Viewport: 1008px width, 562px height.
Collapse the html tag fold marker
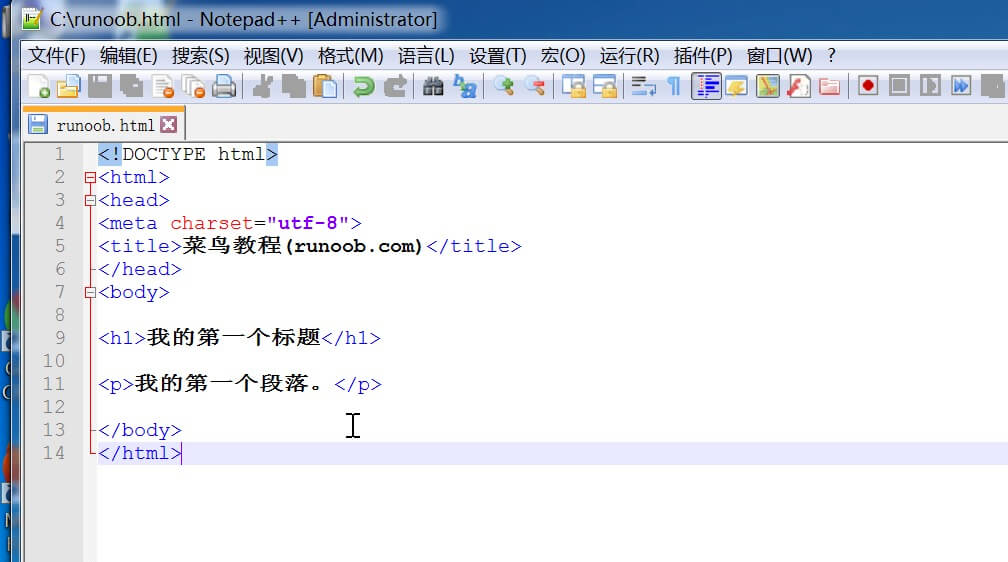(x=91, y=178)
